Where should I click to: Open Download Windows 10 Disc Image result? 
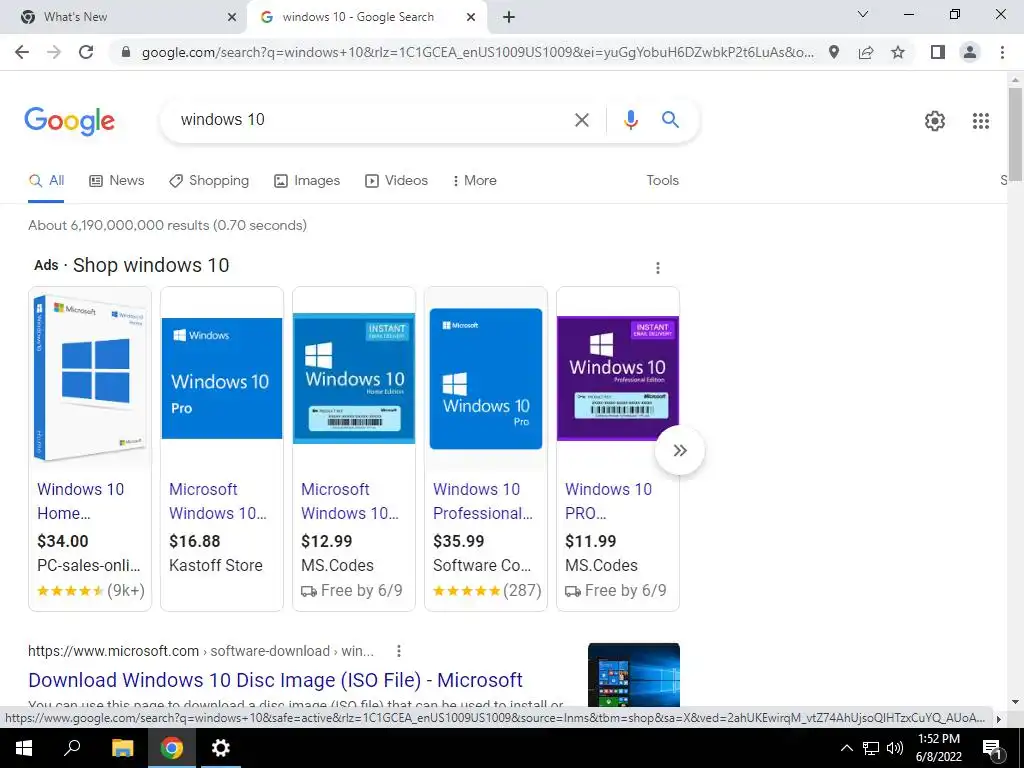point(275,680)
